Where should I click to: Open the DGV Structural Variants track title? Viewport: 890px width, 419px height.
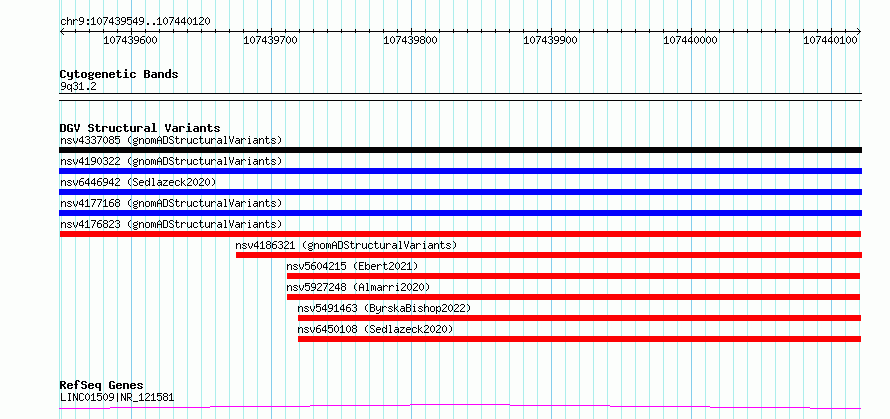(x=140, y=128)
